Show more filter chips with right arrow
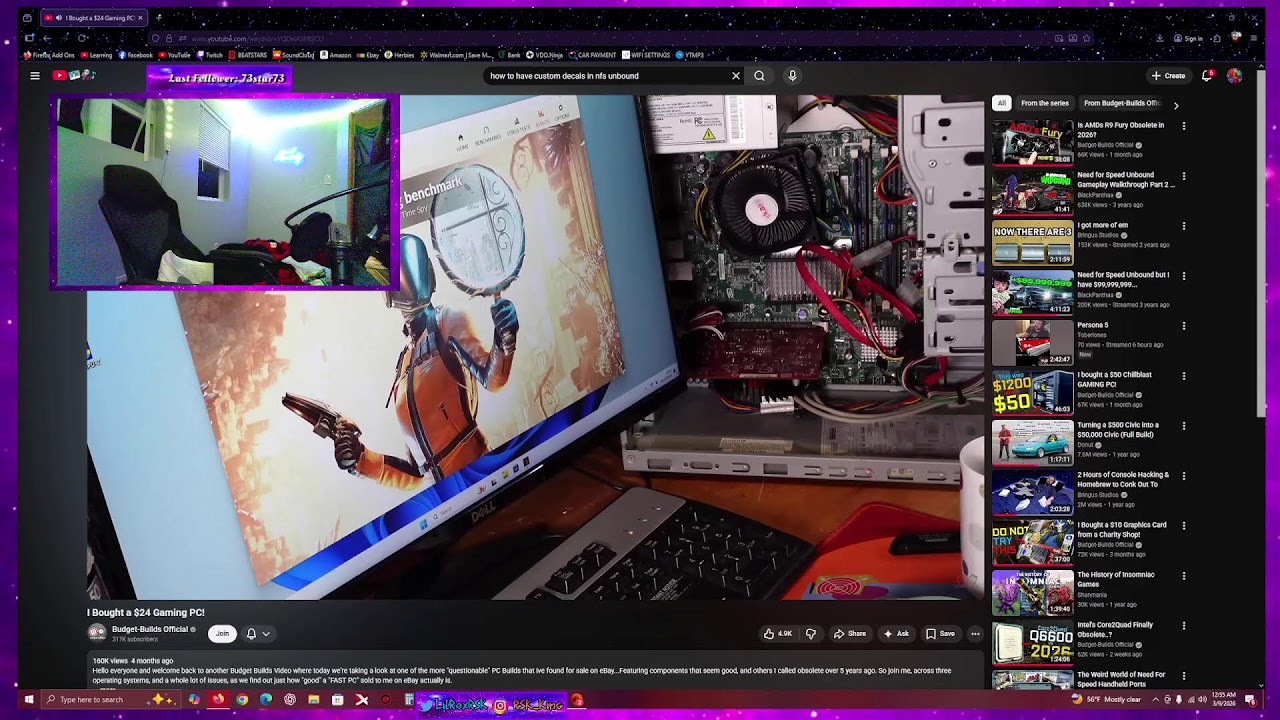The width and height of the screenshot is (1280, 720). (x=1176, y=104)
